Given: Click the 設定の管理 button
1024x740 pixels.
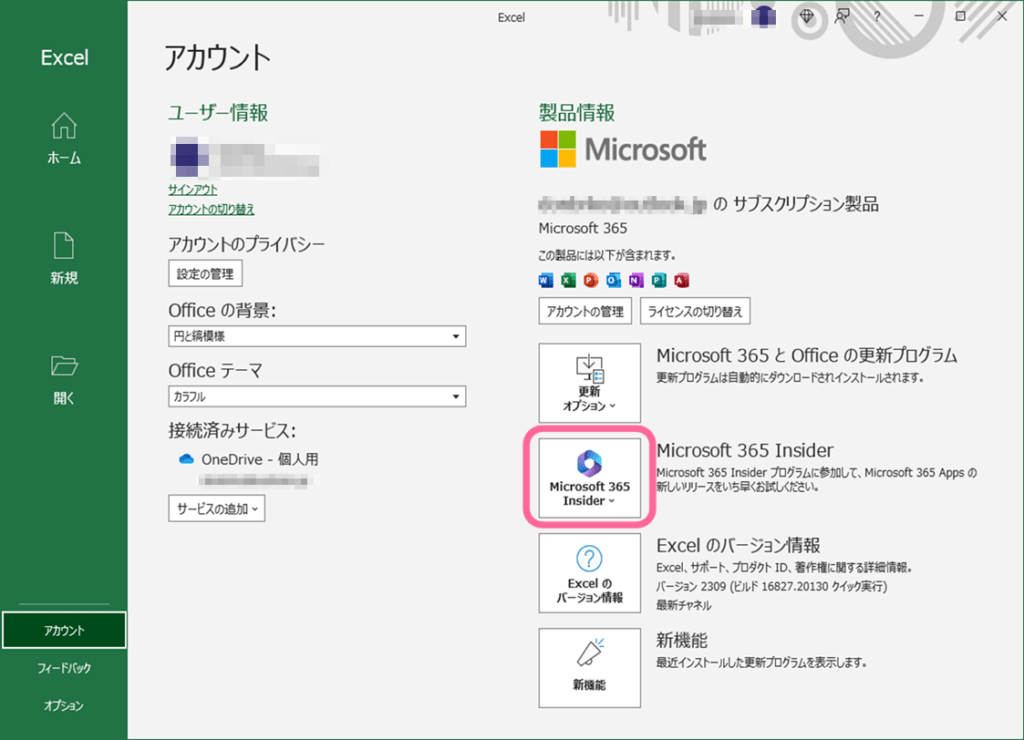Looking at the screenshot, I should (x=205, y=274).
